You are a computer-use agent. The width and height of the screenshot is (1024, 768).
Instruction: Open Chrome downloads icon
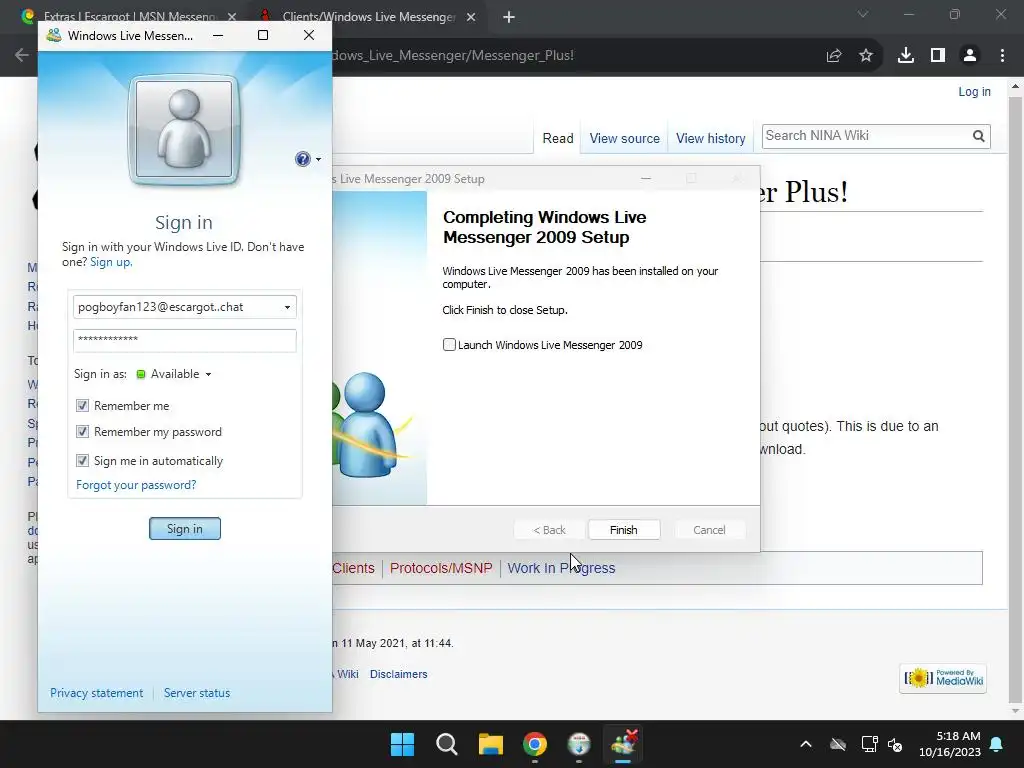pos(906,56)
